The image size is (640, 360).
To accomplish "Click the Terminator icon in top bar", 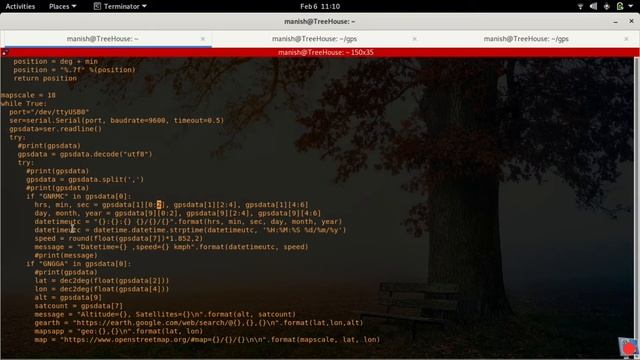I will coord(97,6).
